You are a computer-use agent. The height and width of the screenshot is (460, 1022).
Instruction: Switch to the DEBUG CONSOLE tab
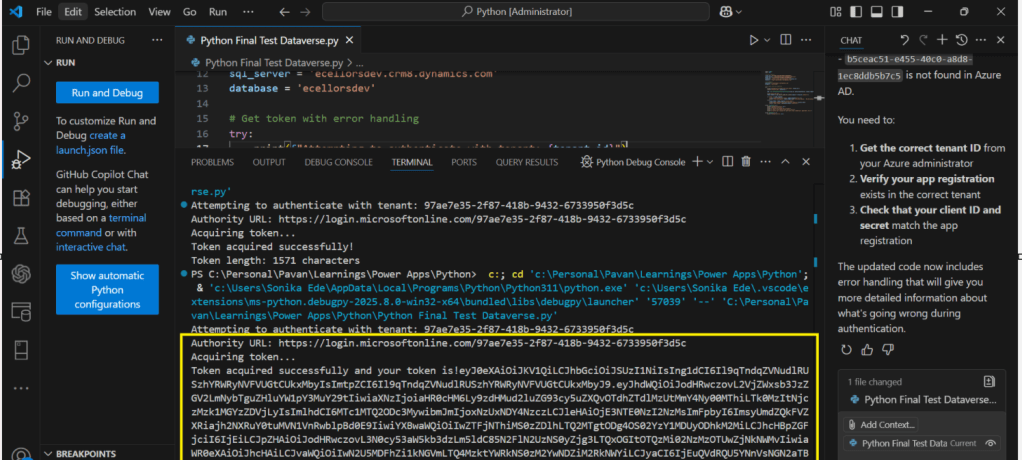pos(338,162)
